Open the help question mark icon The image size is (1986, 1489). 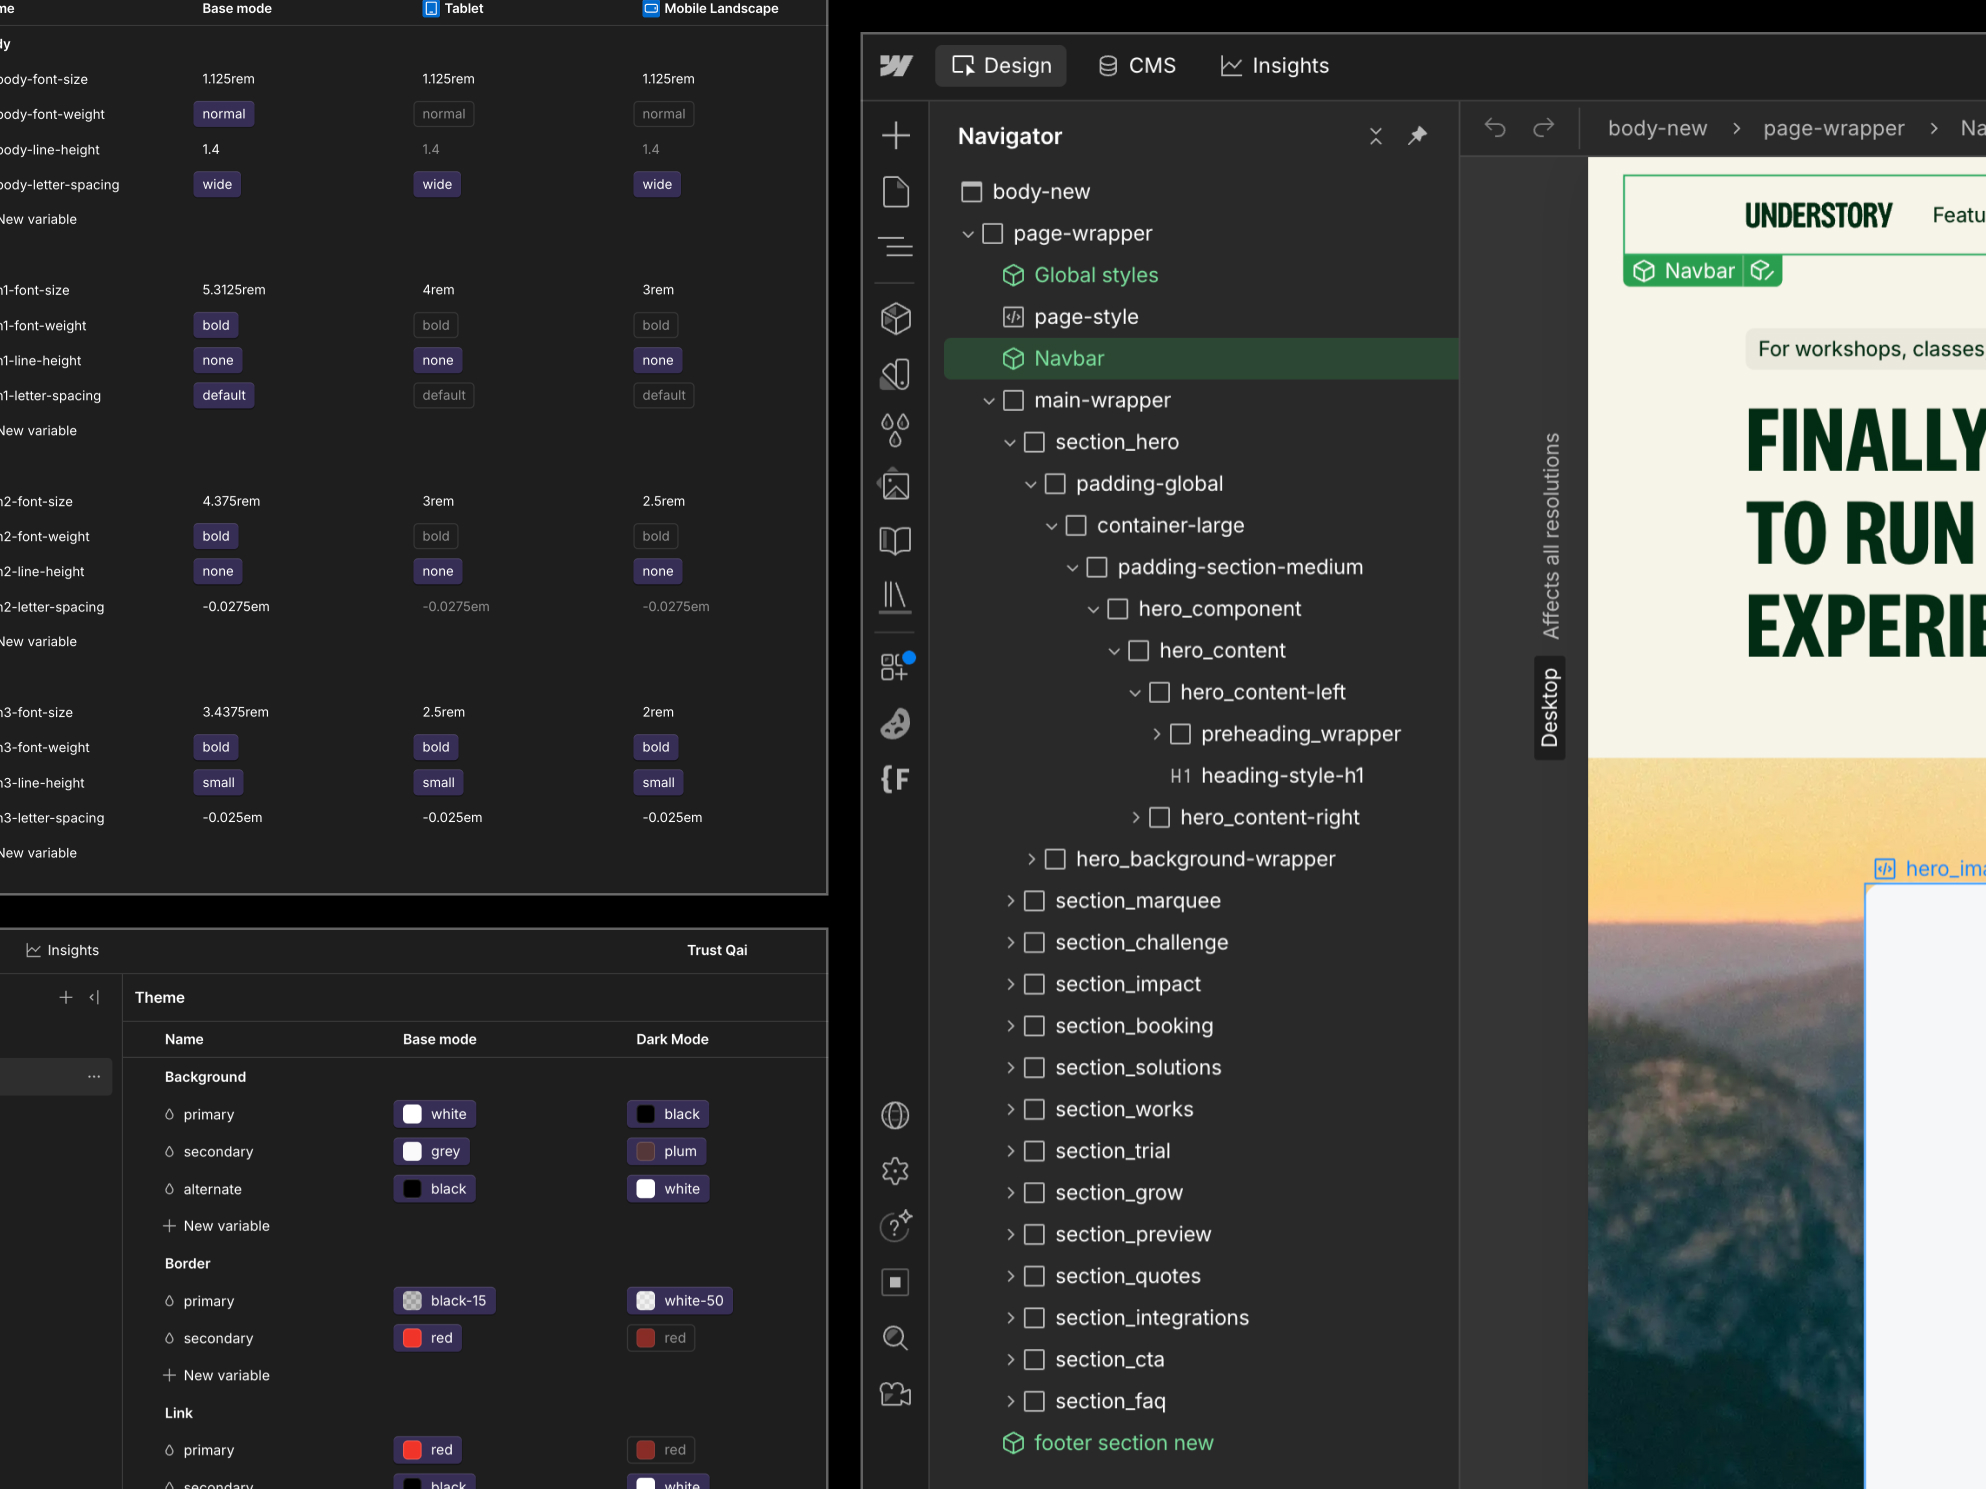pyautogui.click(x=896, y=1226)
